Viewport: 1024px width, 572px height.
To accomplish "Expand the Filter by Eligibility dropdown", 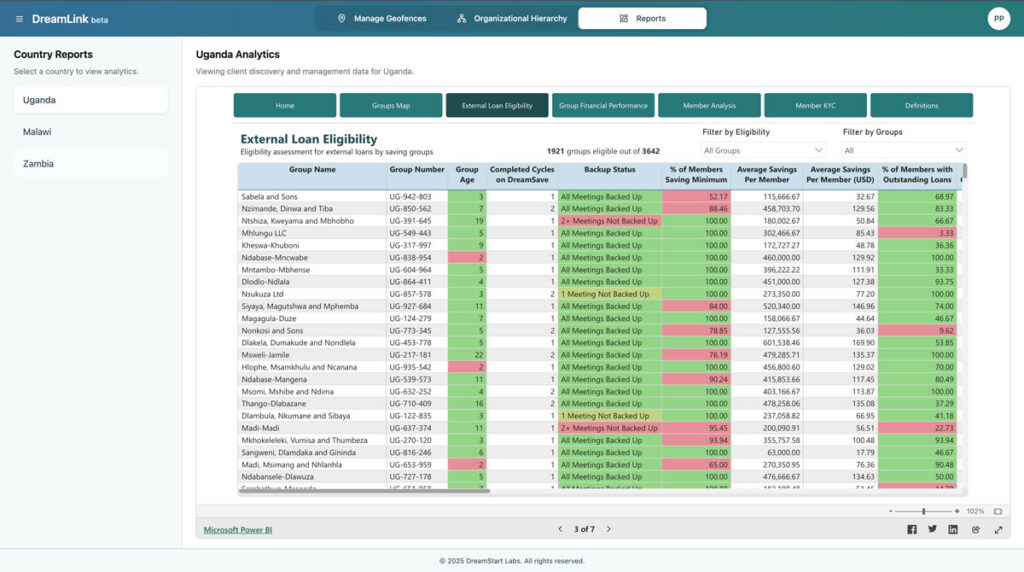I will [x=763, y=151].
